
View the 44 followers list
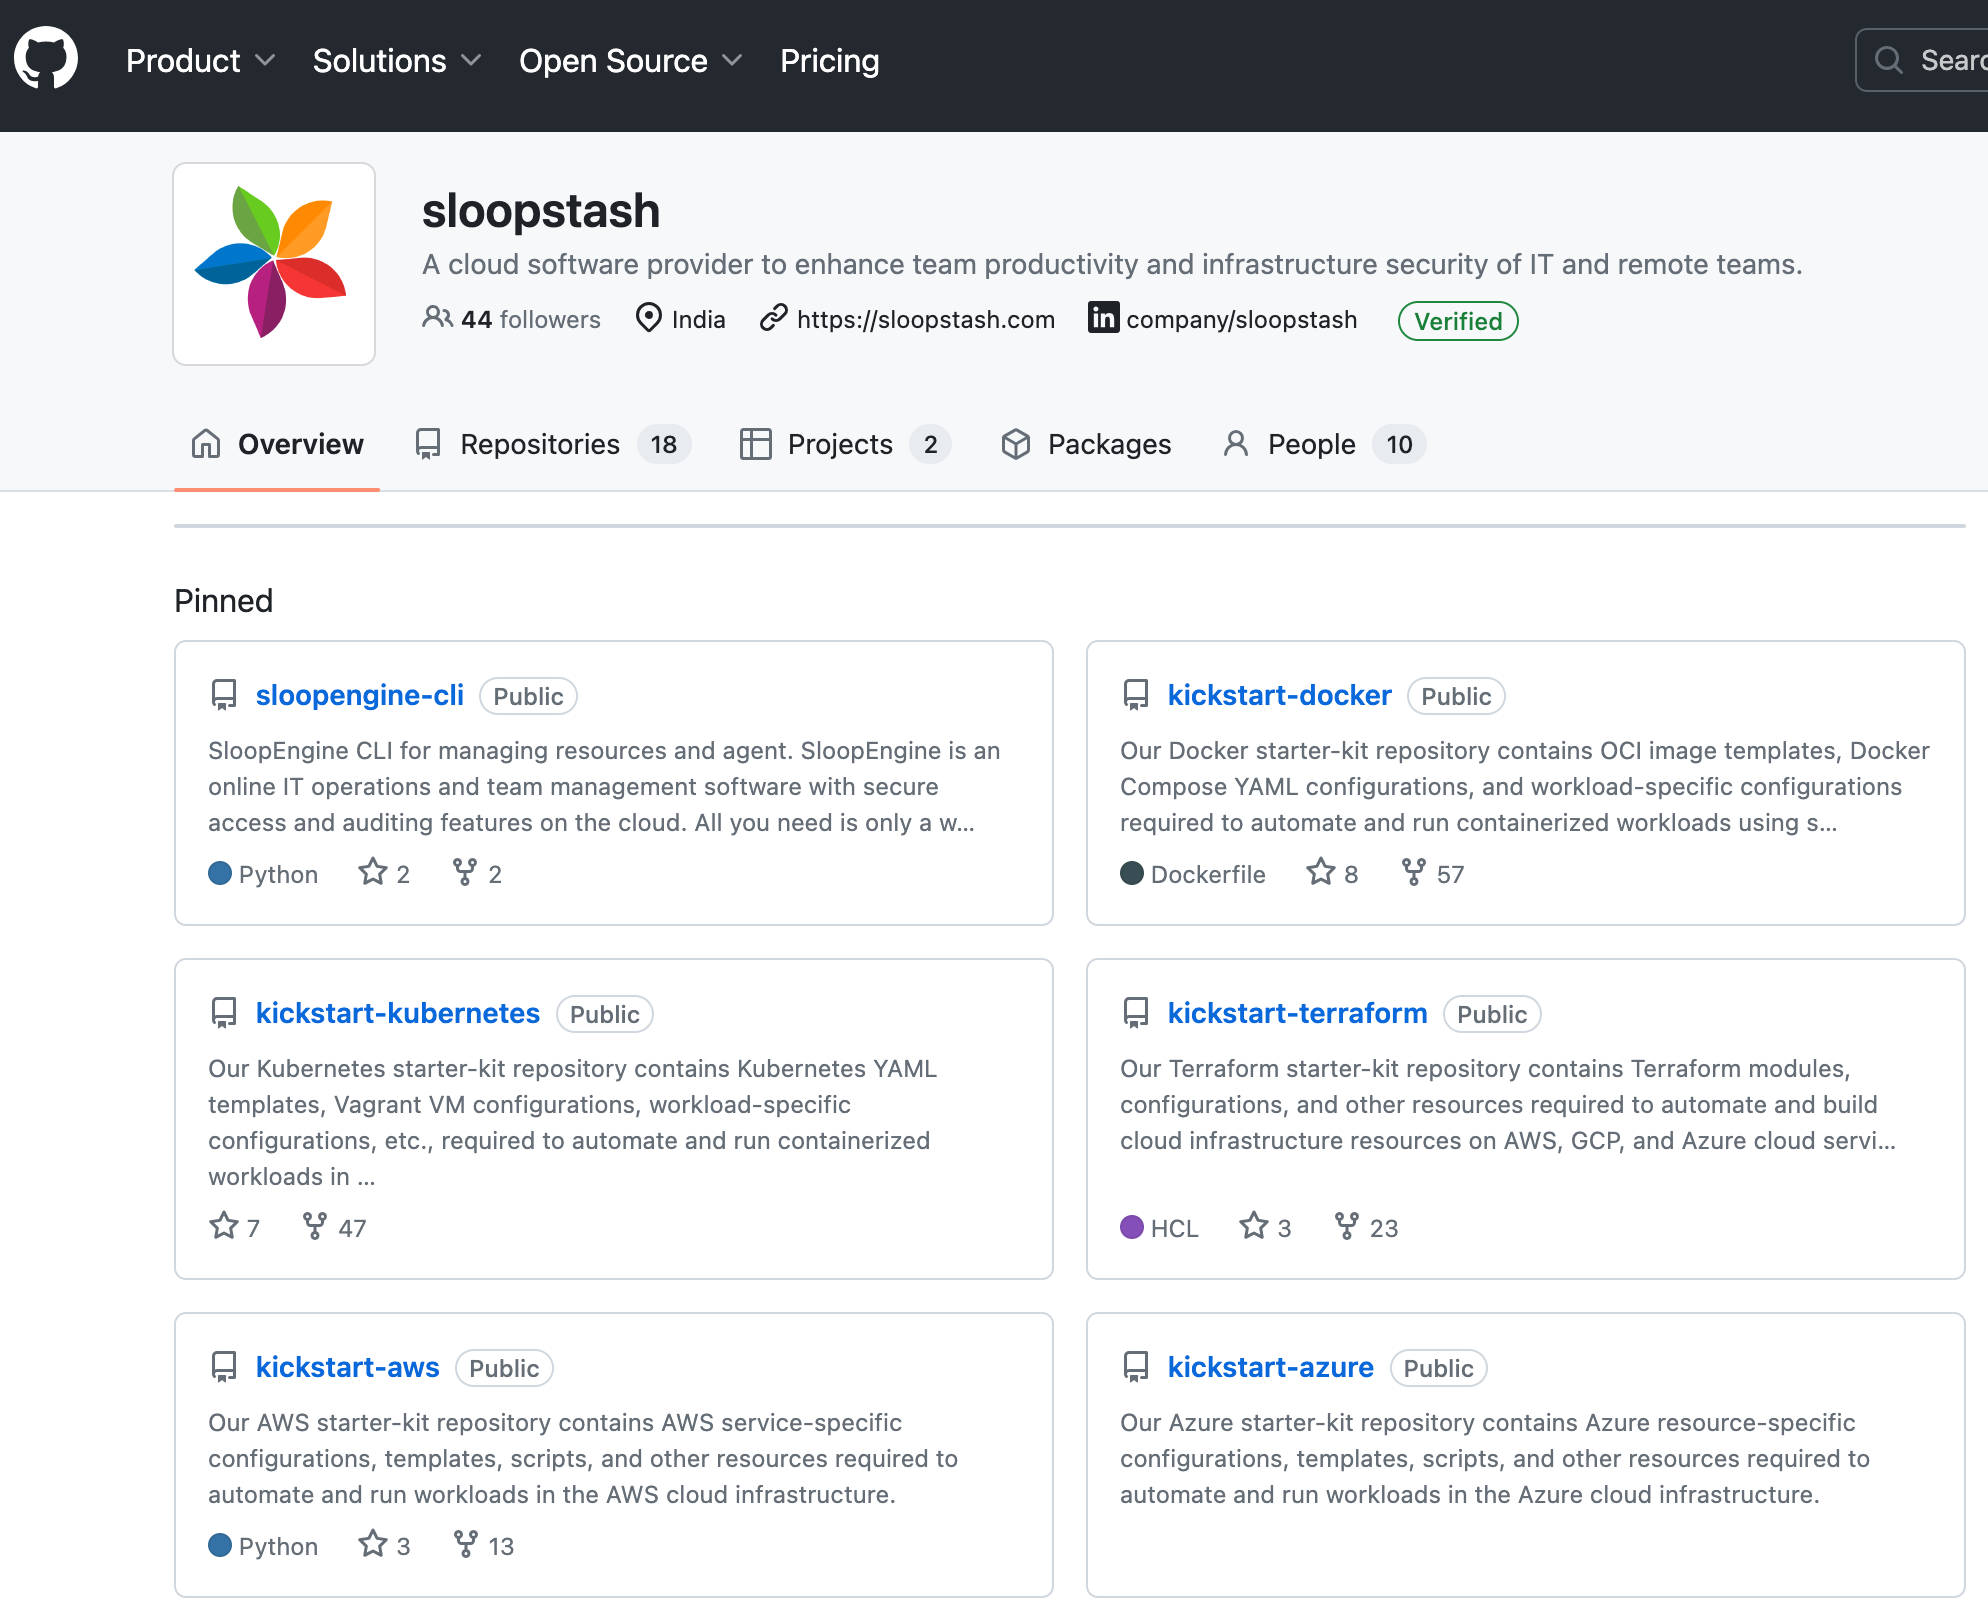[511, 319]
